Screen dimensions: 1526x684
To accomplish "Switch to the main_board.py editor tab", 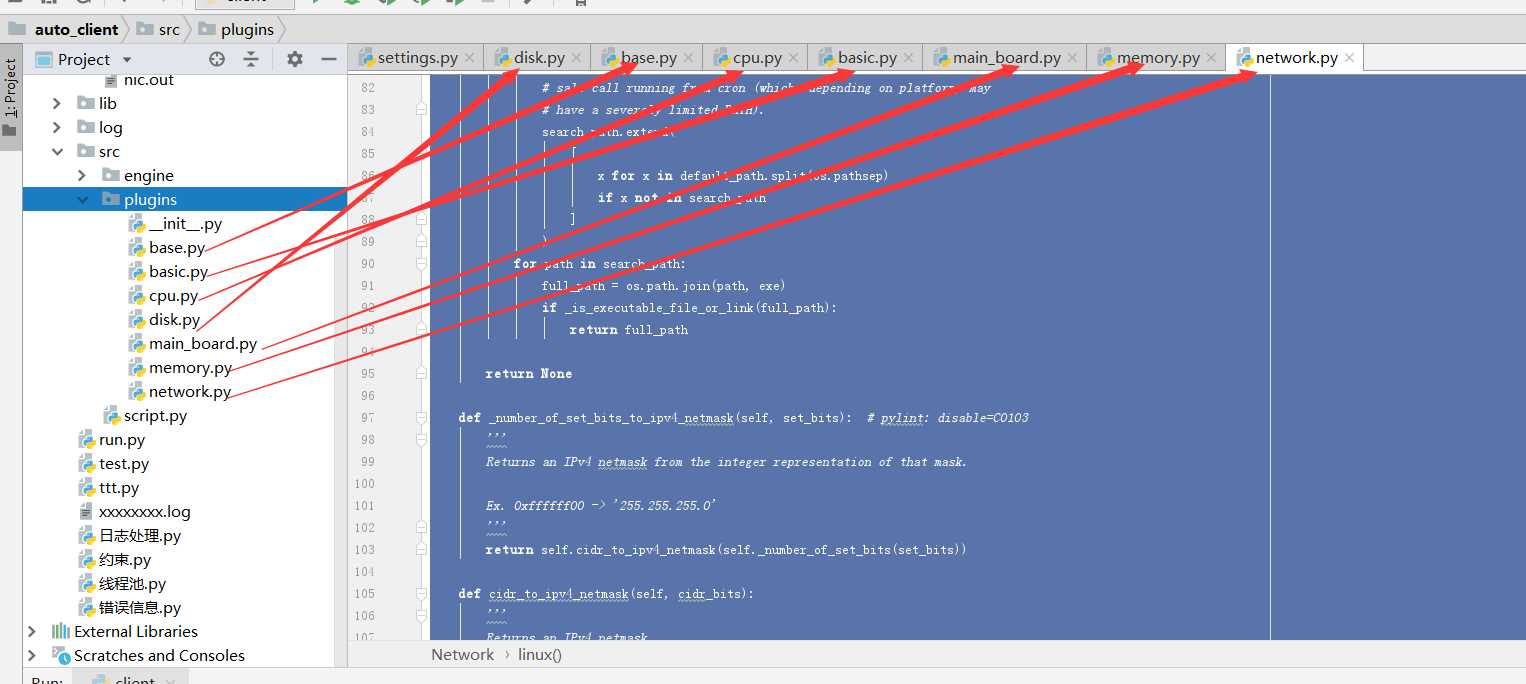I will click(1006, 58).
